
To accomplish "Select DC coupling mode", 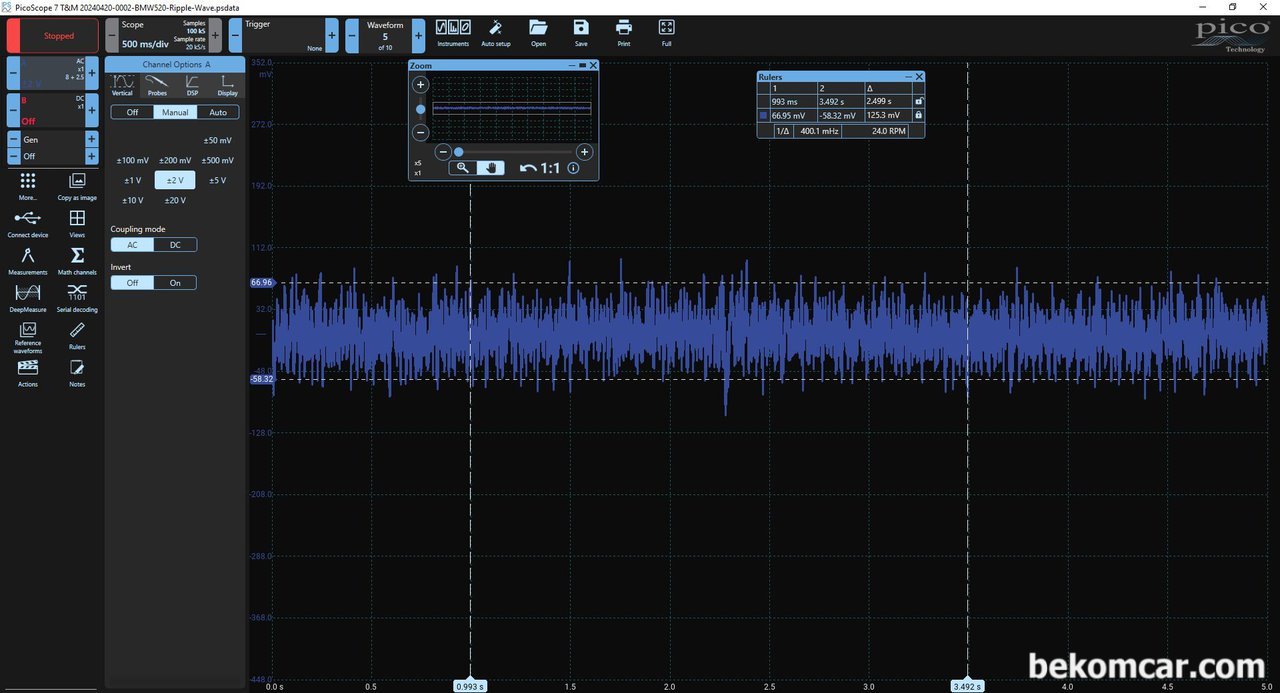I will (175, 245).
